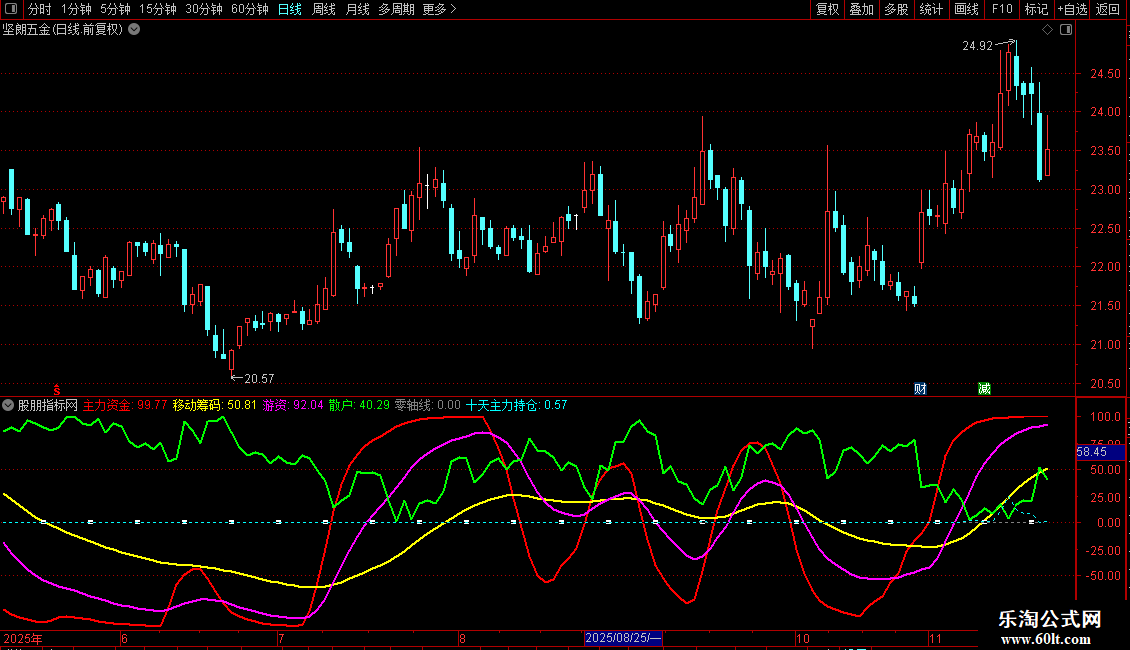1130x650 pixels.
Task: Click the 24.92 high price arrow label
Action: click(978, 46)
